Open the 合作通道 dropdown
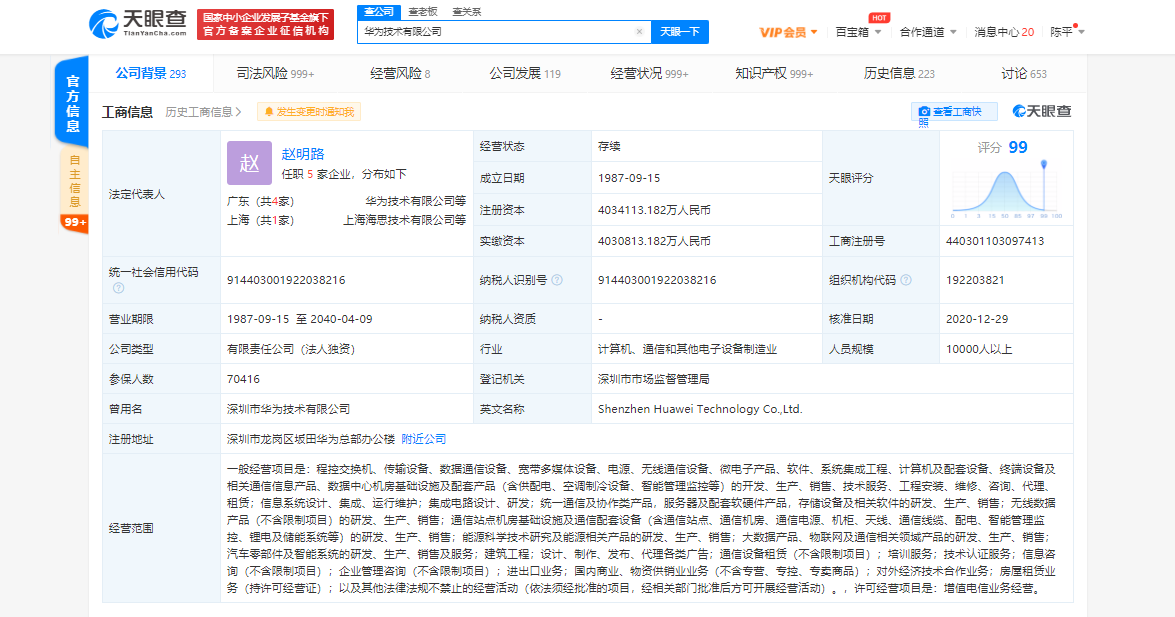Screen dimensions: 1175x617 (928, 32)
